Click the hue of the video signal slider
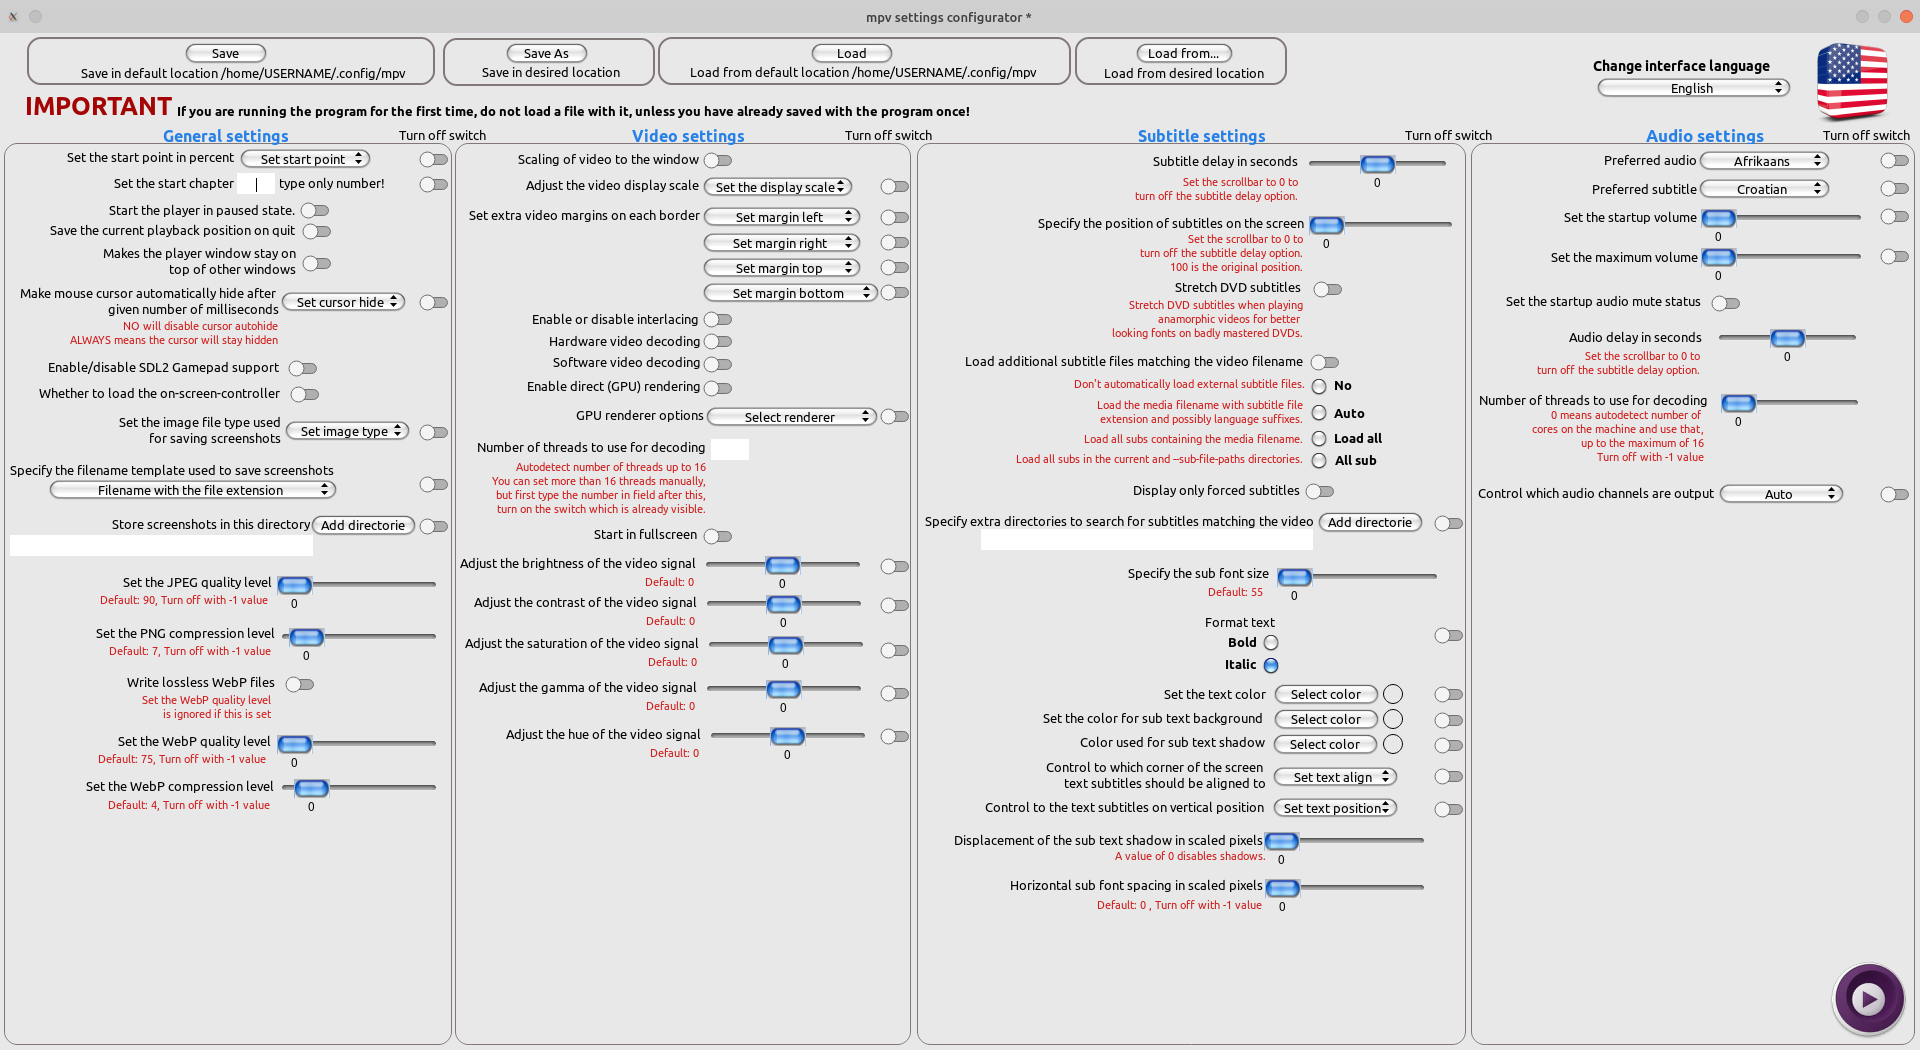The image size is (1920, 1050). (788, 736)
